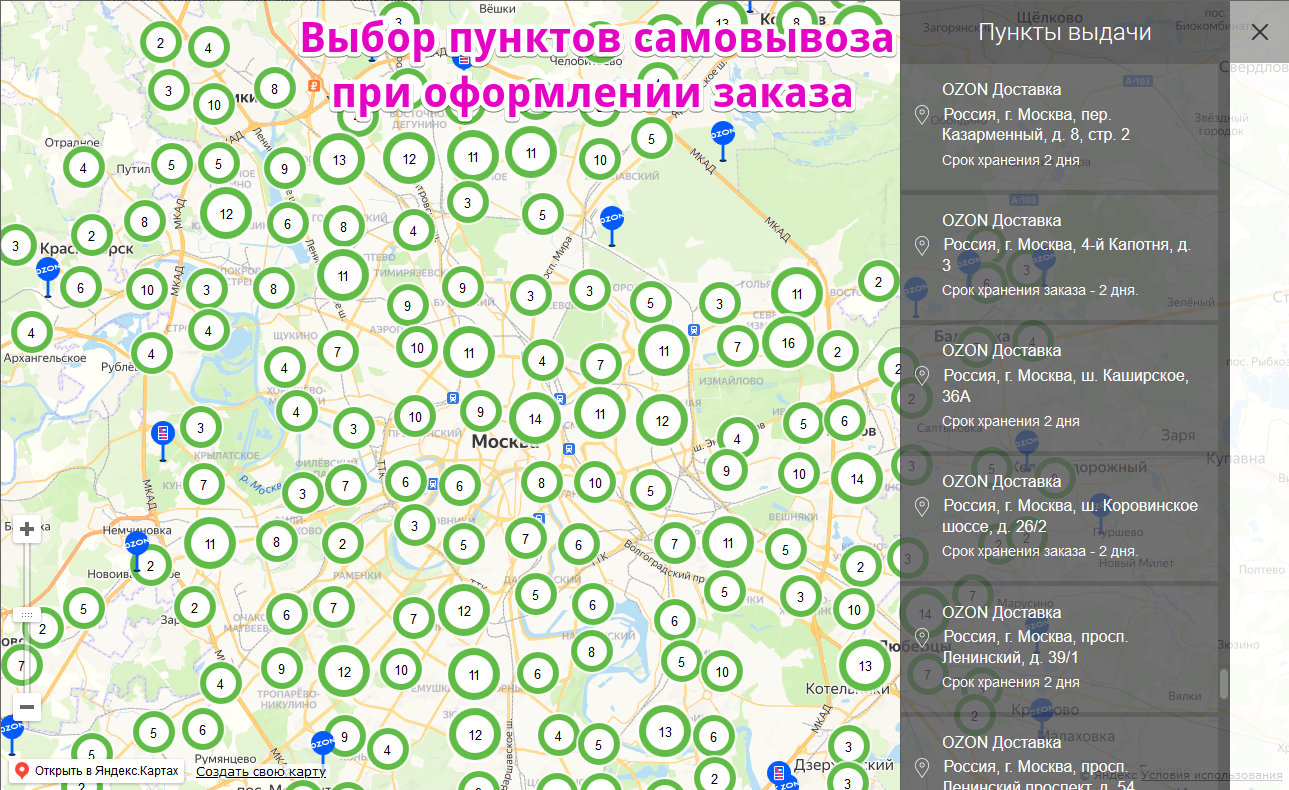The height and width of the screenshot is (790, 1289).
Task: Open the cluster marked 16
Action: click(x=788, y=343)
